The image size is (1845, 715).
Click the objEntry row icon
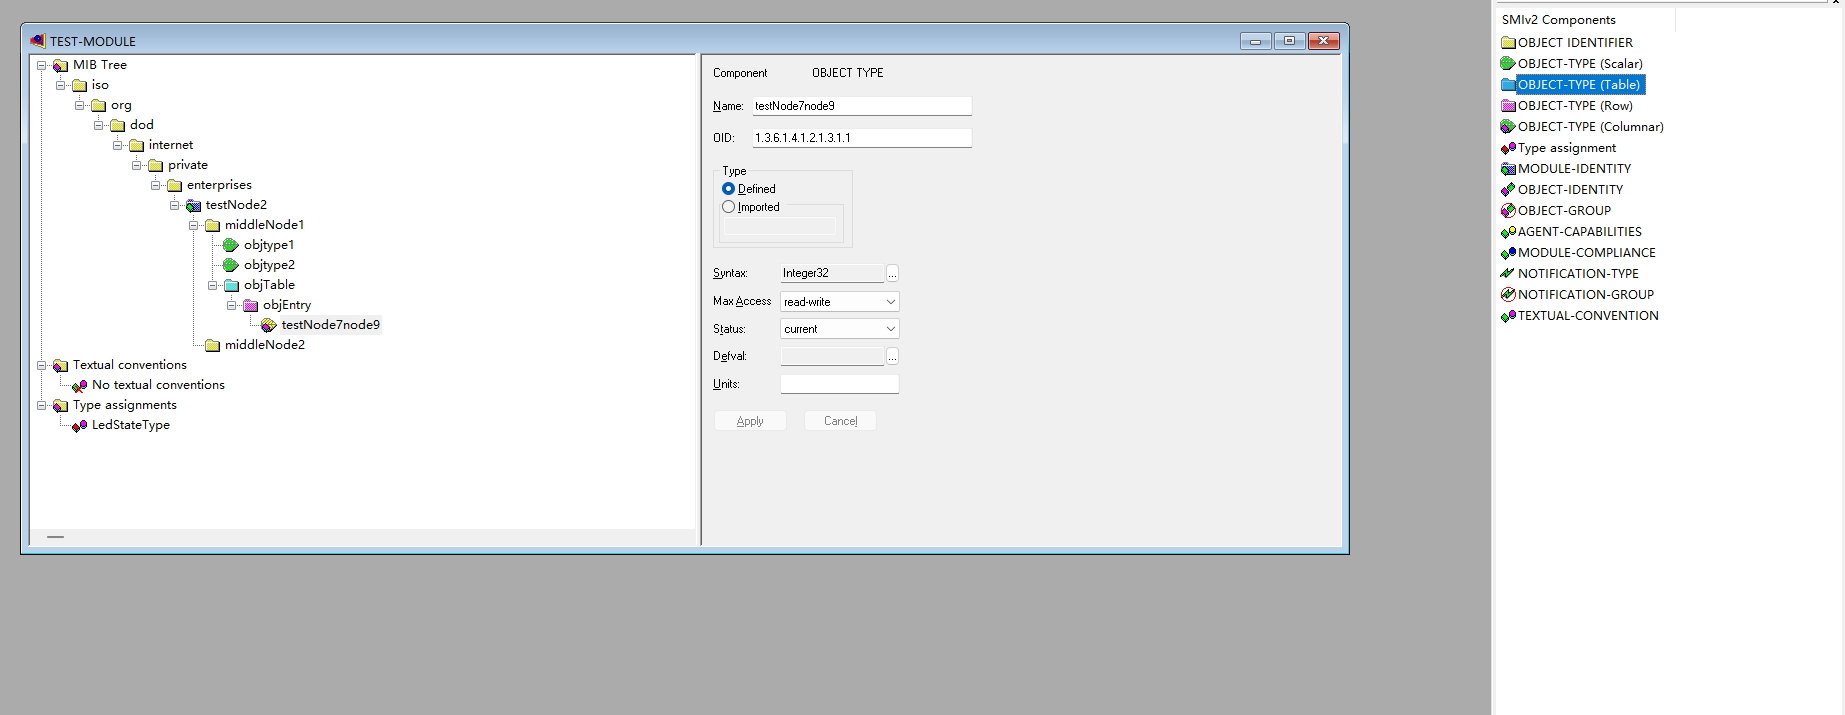tap(250, 305)
